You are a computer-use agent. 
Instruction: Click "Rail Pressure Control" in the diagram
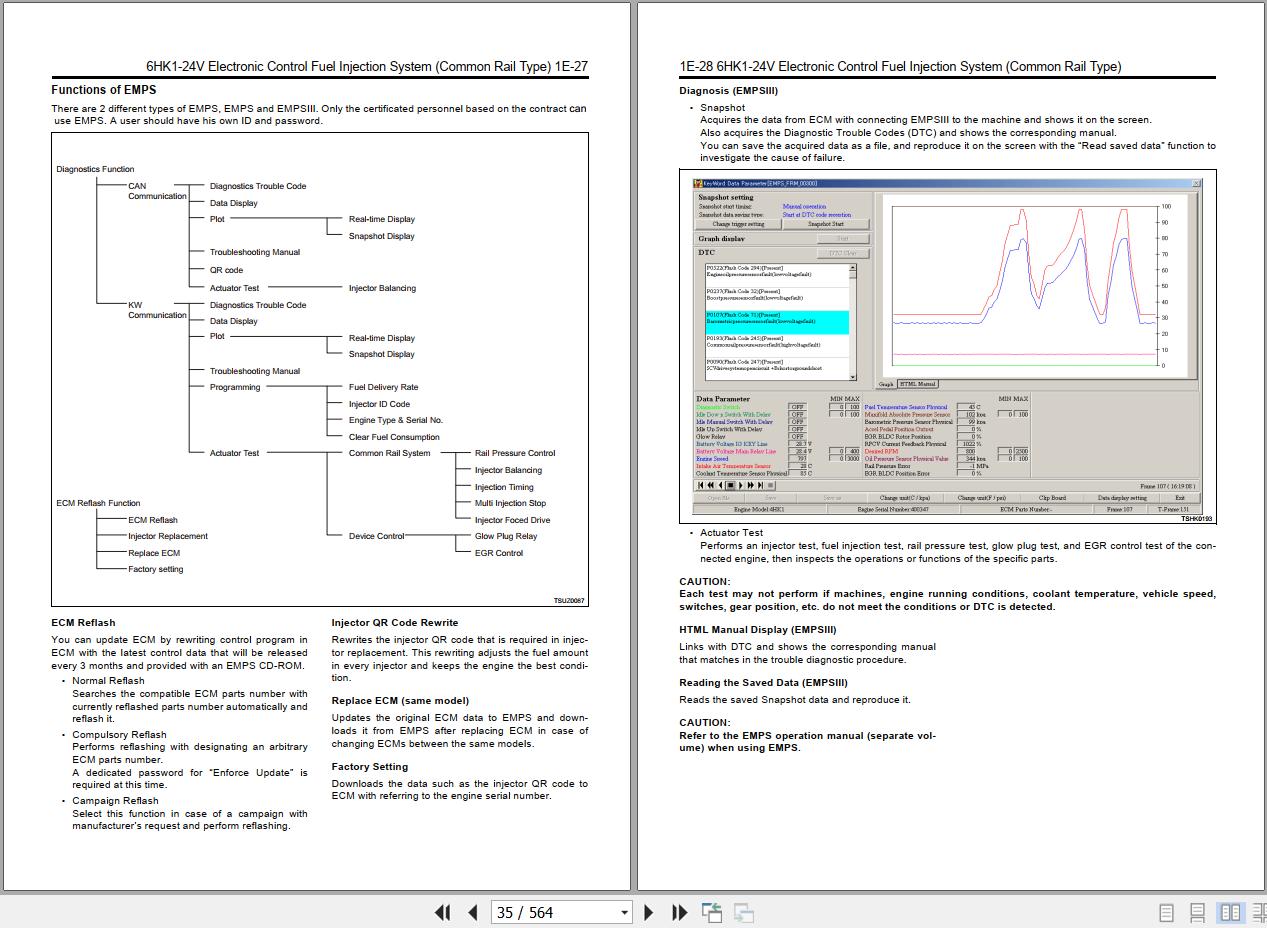515,453
